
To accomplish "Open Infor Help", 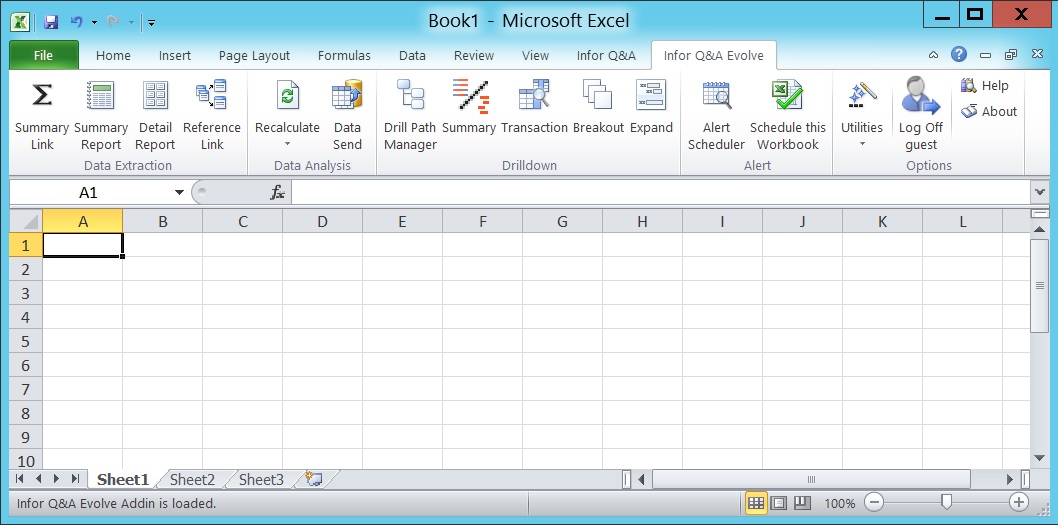I will 984,86.
